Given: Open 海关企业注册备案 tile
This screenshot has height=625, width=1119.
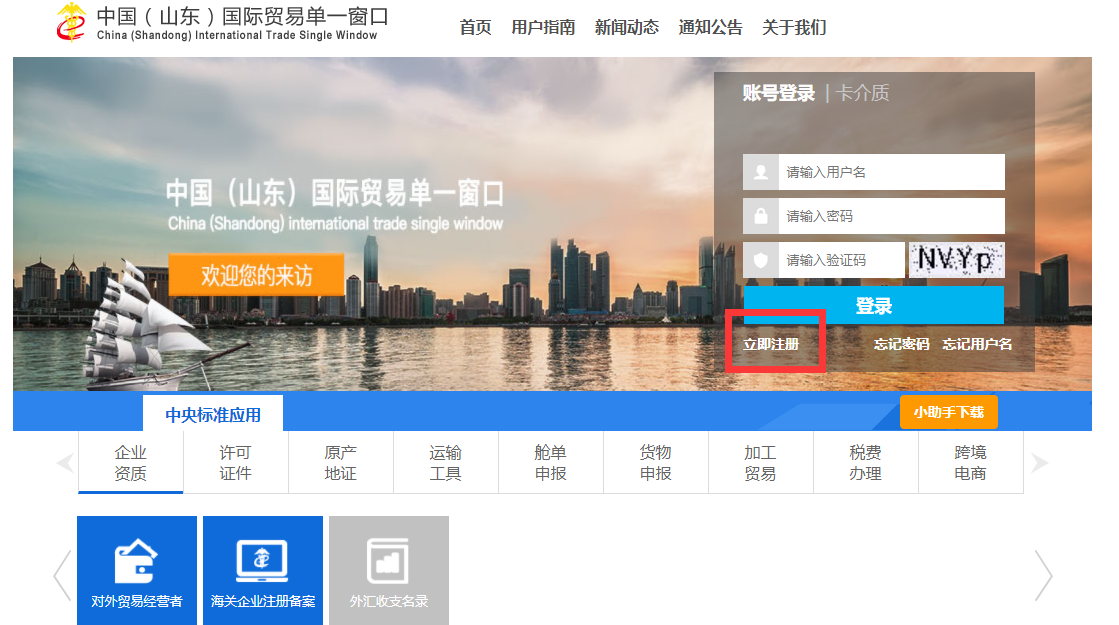Looking at the screenshot, I should [263, 571].
